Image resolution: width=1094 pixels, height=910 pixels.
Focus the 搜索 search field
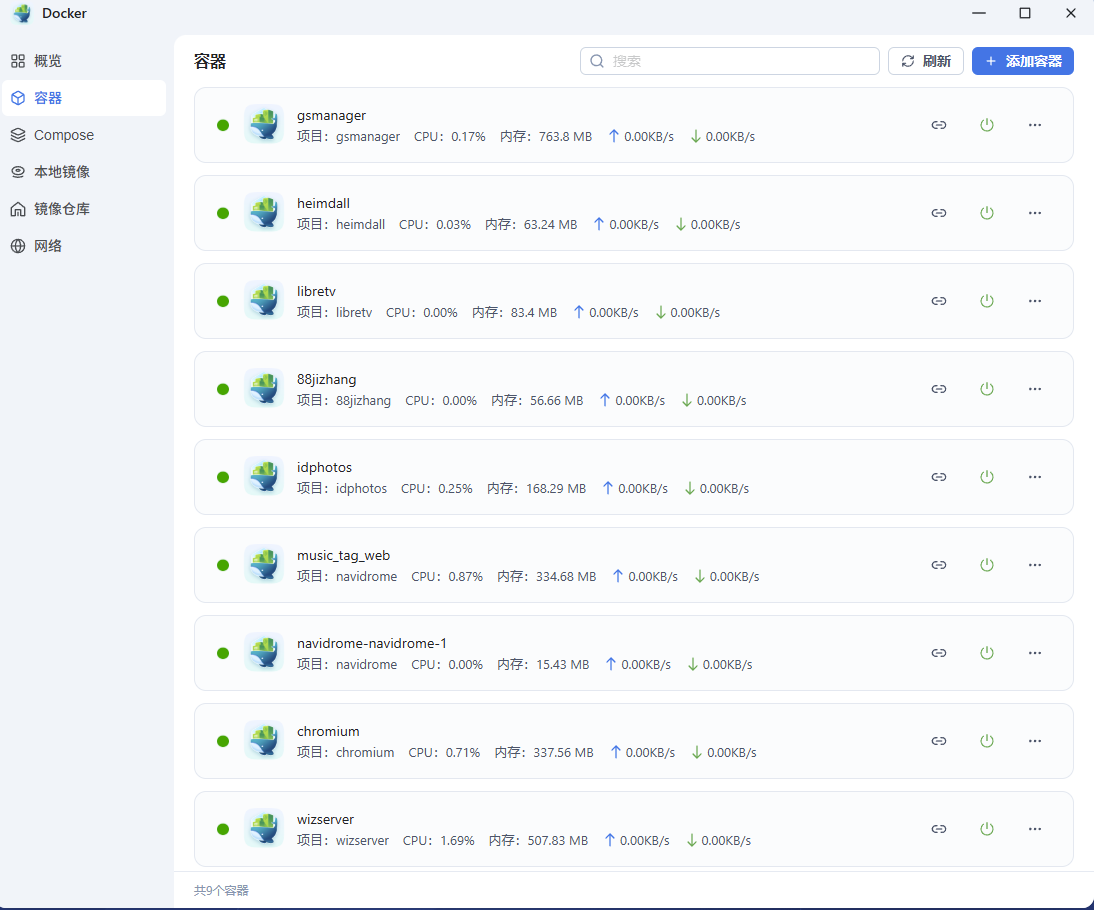coord(730,61)
